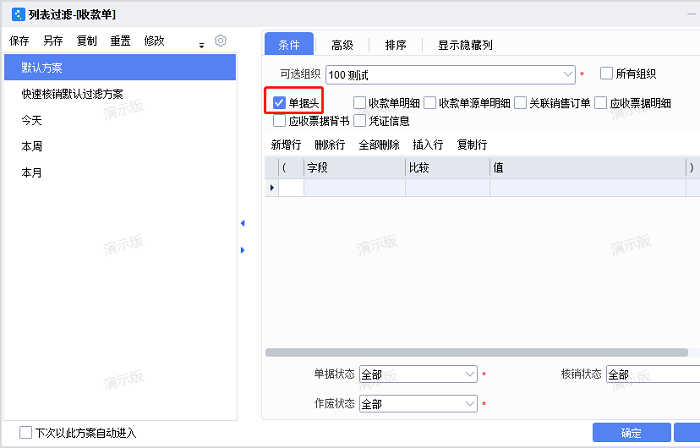
Task: Click the right-pointing splitter arrow
Action: [x=242, y=249]
